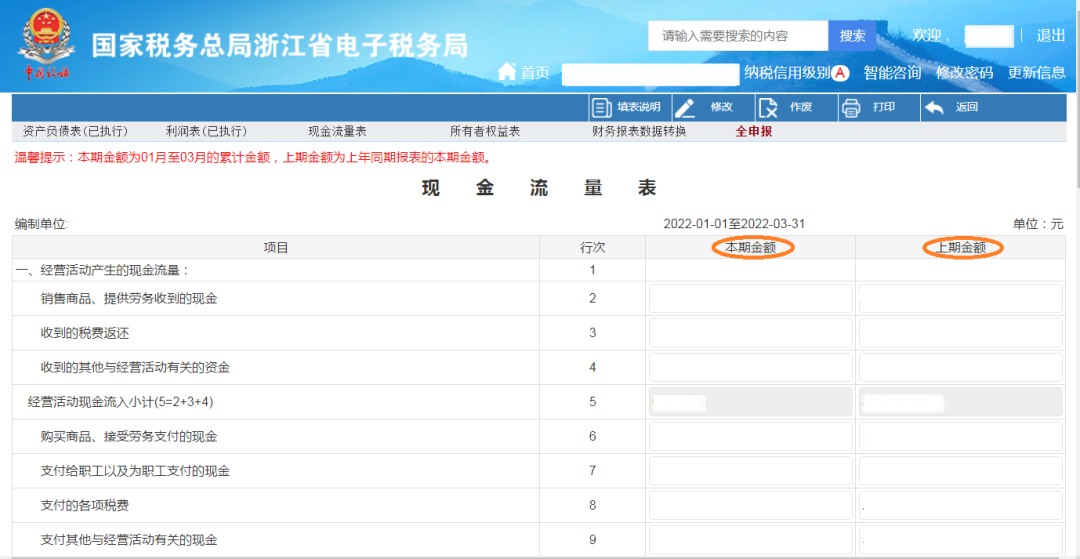1080x559 pixels.
Task: Click 本期金额 field for row 4
Action: pos(750,368)
